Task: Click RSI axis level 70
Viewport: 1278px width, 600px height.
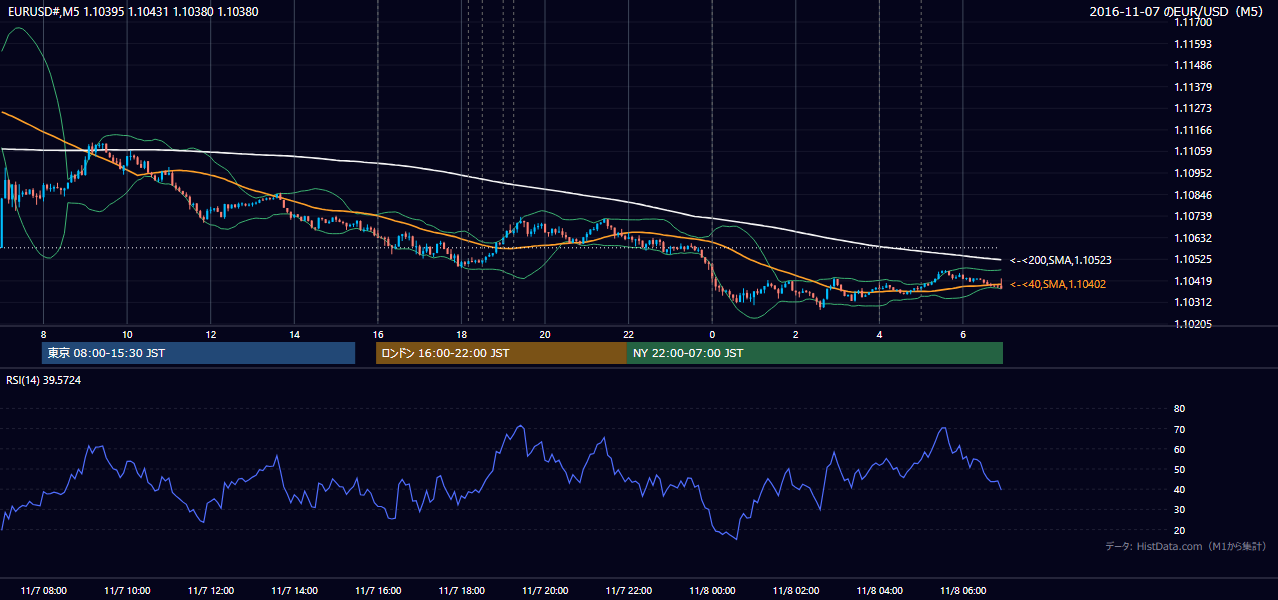Action: [x=1179, y=429]
